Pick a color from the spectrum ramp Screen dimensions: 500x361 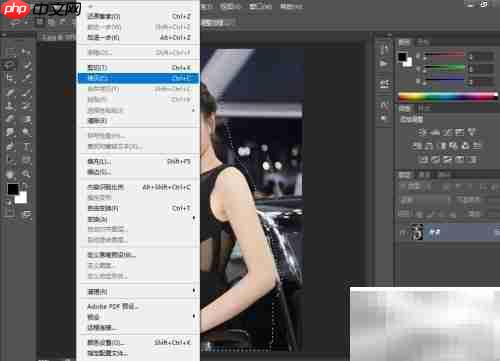(448, 96)
